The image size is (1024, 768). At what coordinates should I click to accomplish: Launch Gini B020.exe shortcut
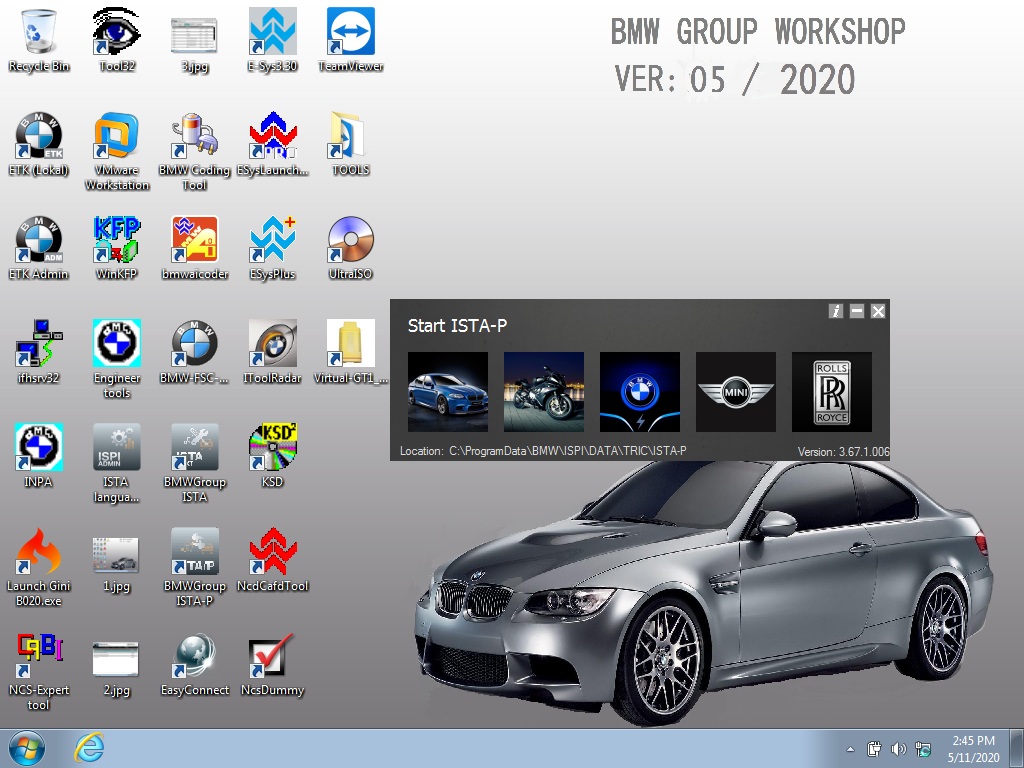(39, 566)
